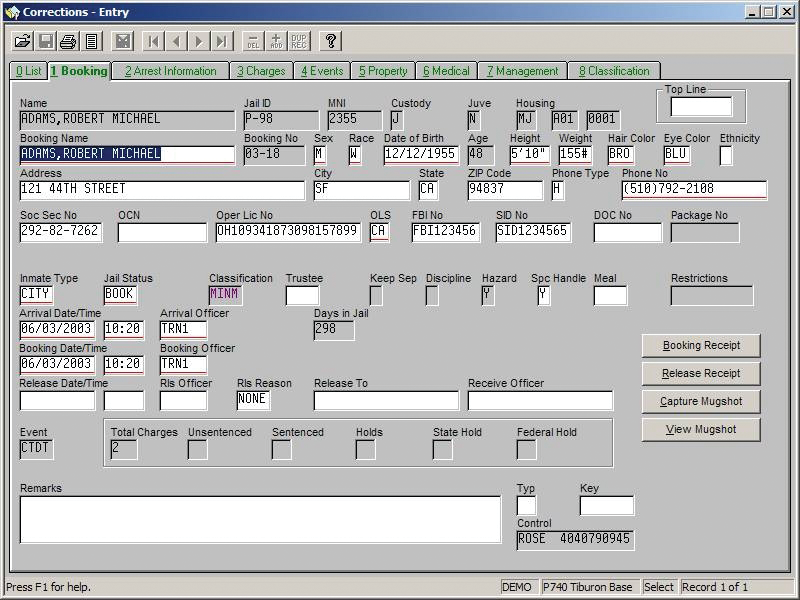Click the Save diskette icon
Viewport: 800px width, 600px height.
[x=45, y=41]
